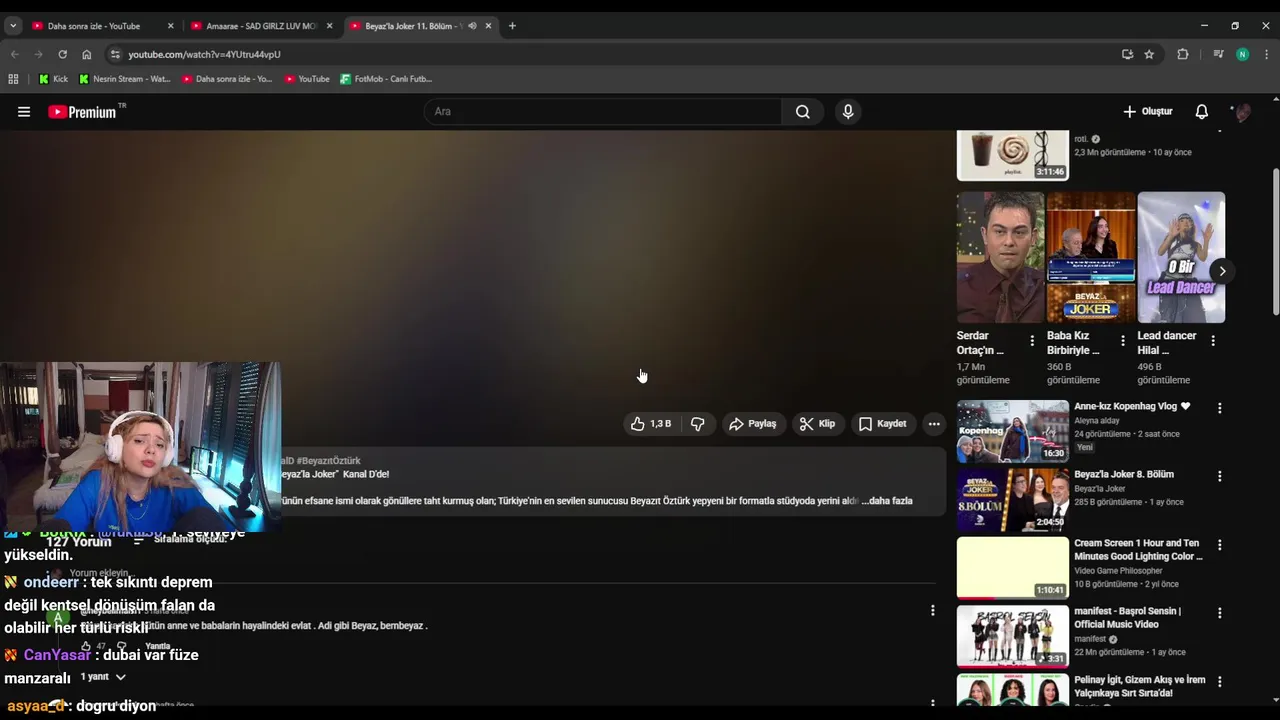Go to browser home page
This screenshot has height=720, width=1280.
(87, 54)
